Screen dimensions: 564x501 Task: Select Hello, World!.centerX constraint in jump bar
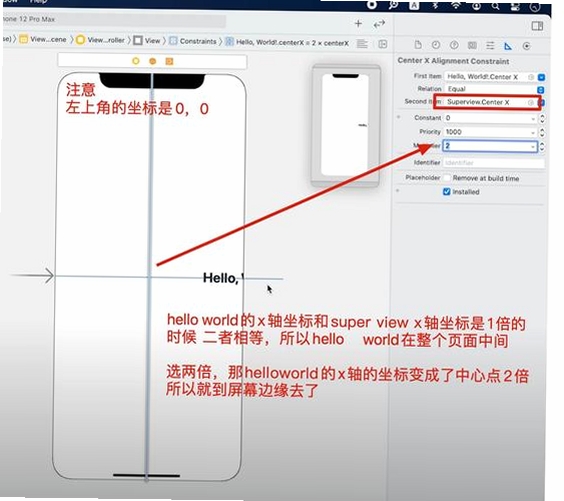tap(287, 42)
